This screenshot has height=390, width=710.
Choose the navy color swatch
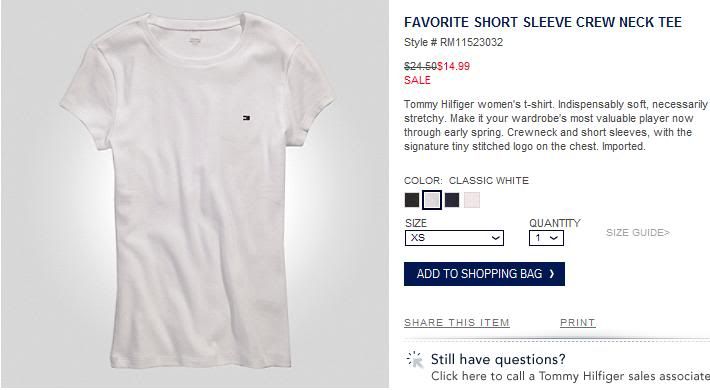[452, 200]
